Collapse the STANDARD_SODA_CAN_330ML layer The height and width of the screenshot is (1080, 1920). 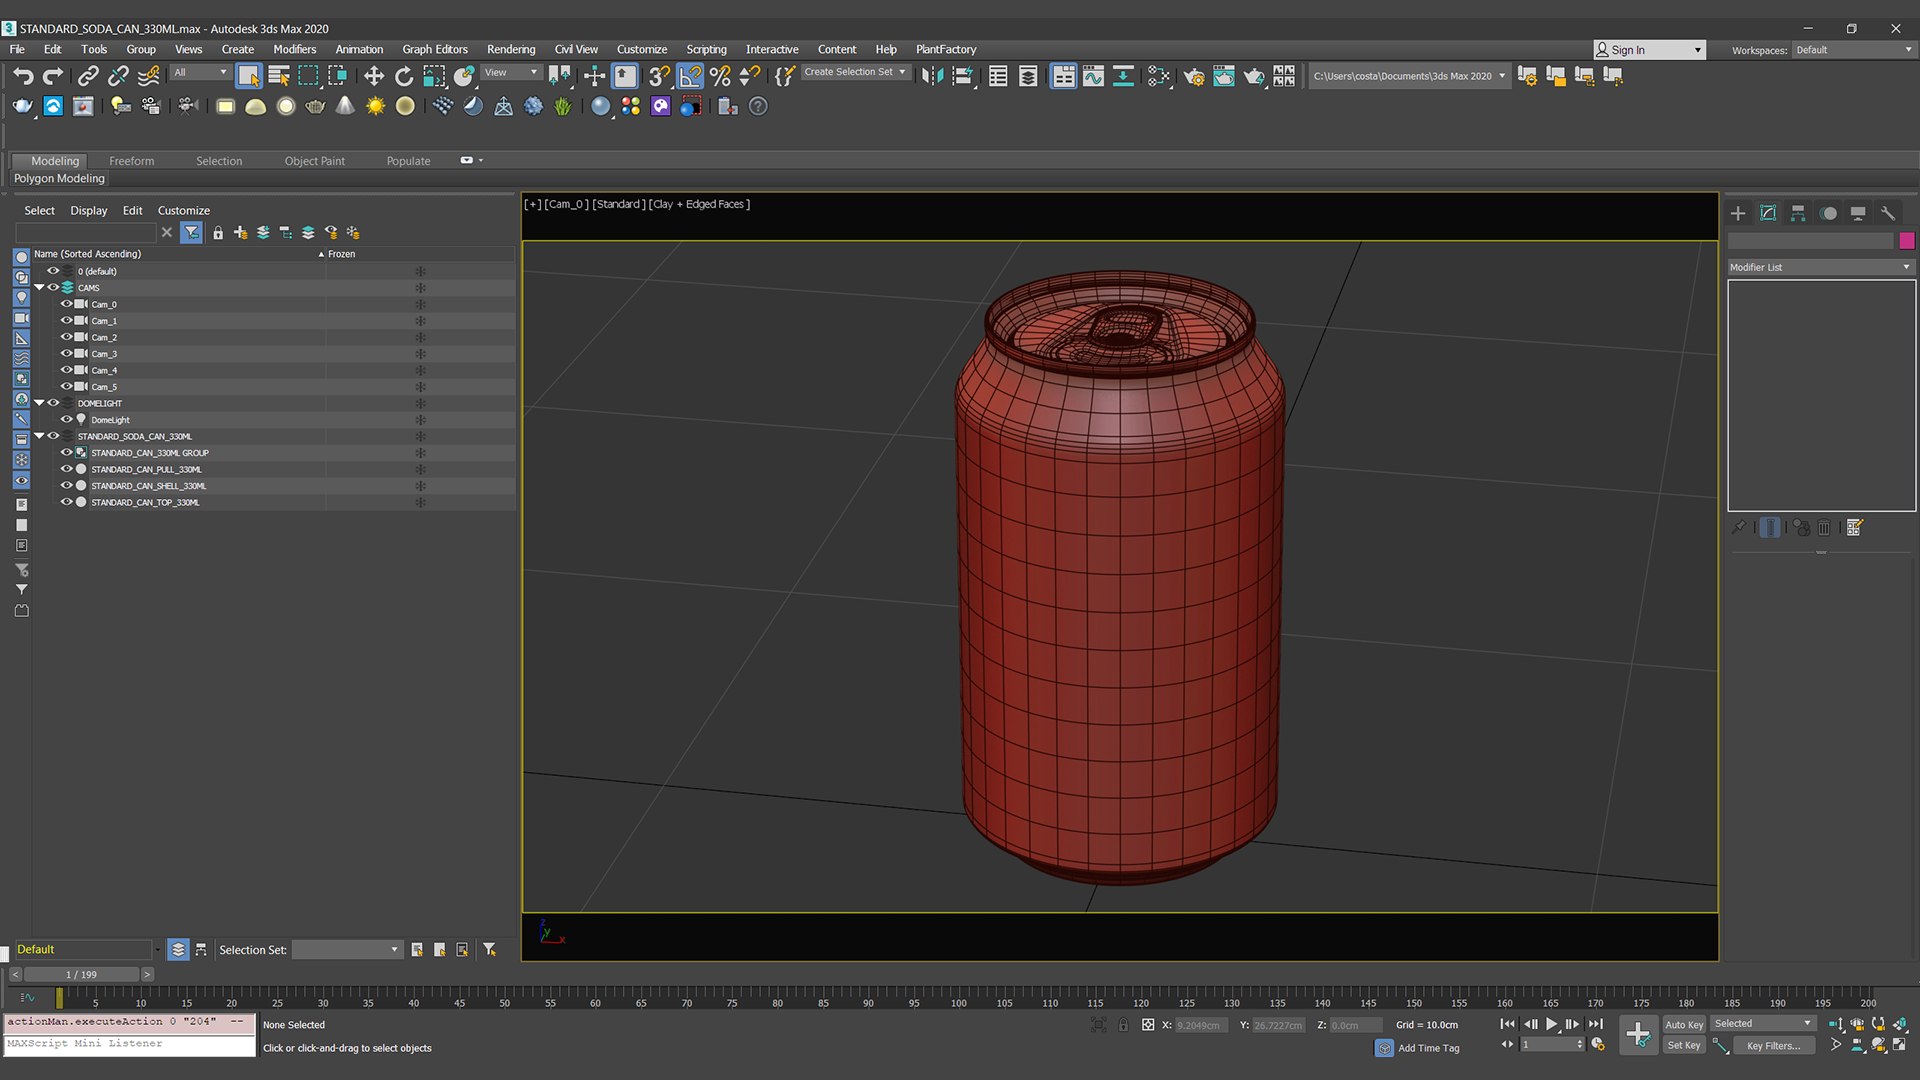coord(39,436)
